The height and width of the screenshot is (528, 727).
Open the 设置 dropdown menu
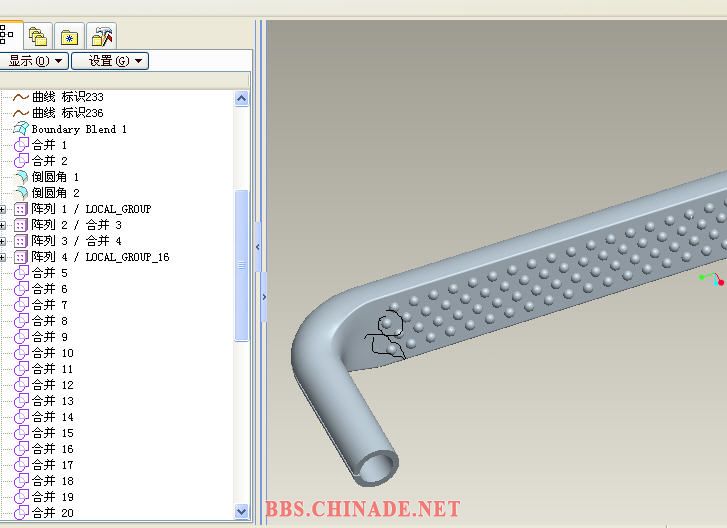point(109,61)
